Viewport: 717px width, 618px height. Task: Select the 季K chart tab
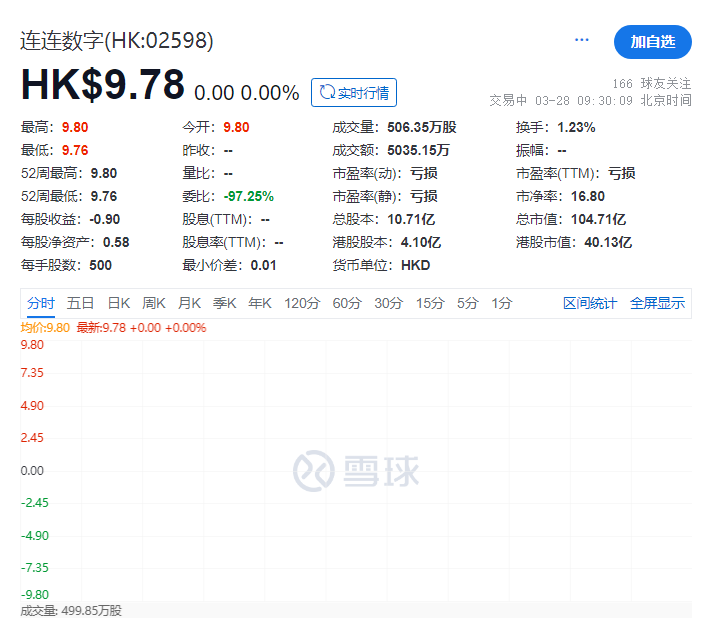[225, 303]
